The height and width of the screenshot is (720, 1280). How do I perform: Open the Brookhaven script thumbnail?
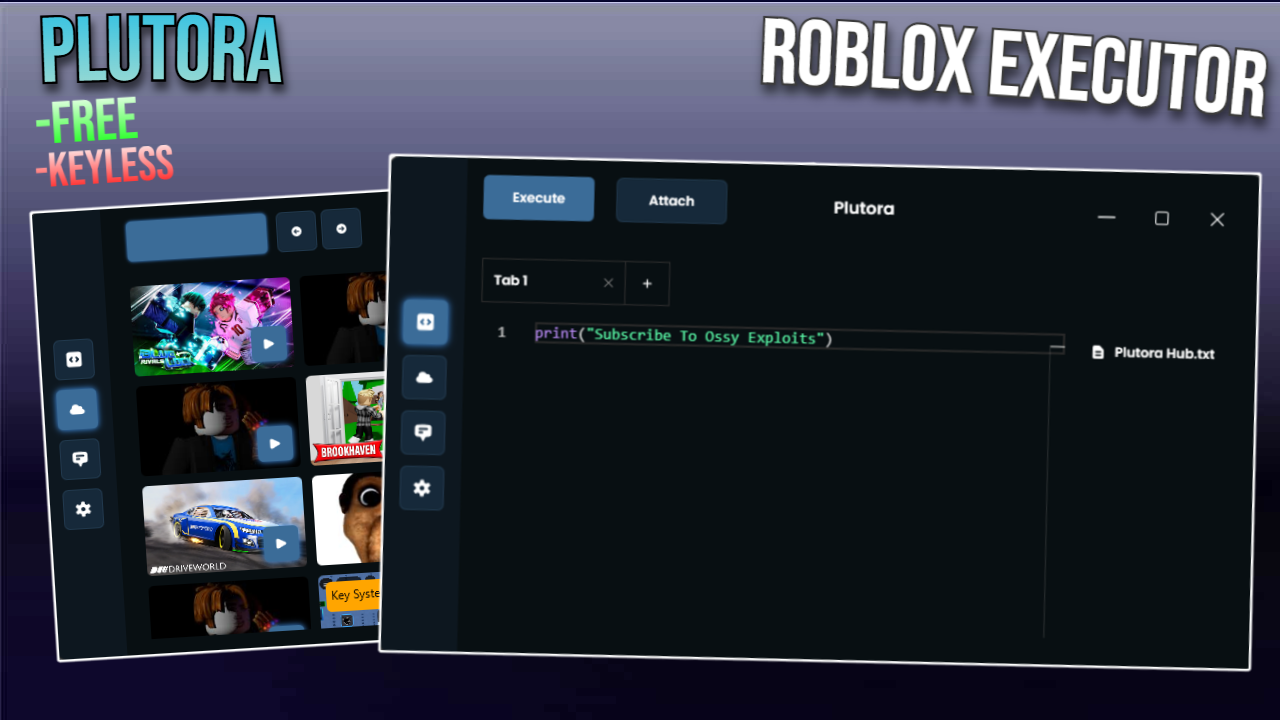tap(346, 420)
